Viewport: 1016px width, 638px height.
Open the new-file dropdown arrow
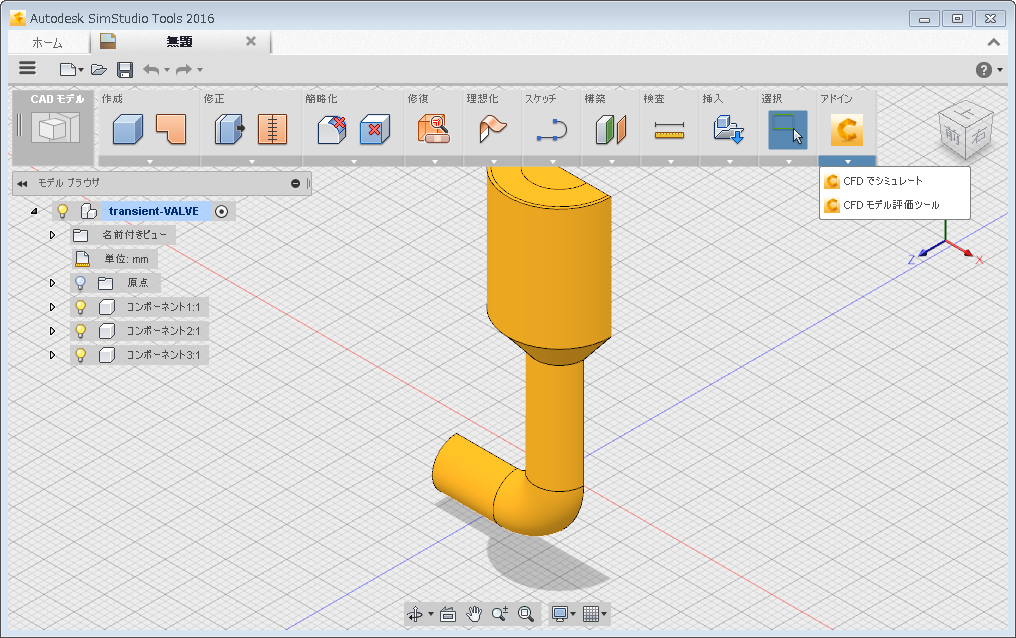(81, 70)
